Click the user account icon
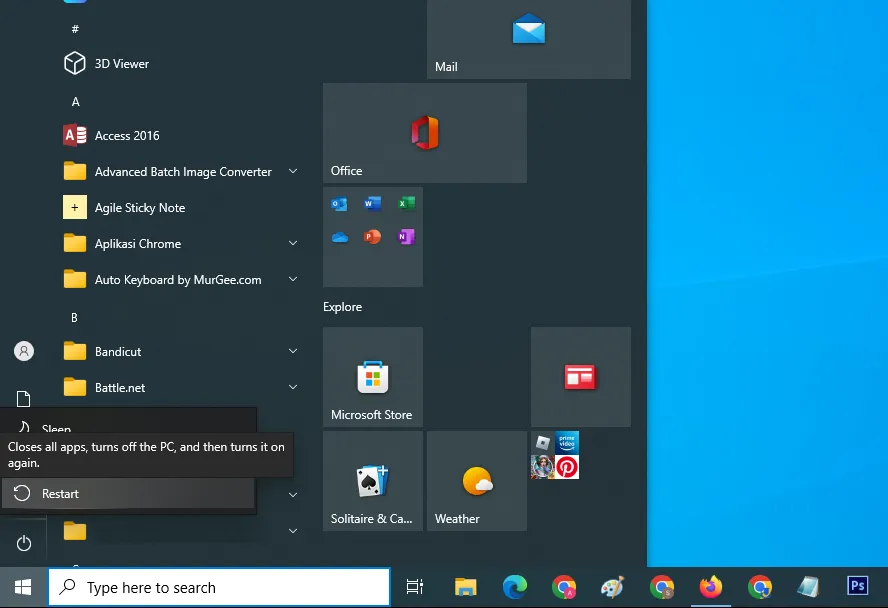 [24, 351]
